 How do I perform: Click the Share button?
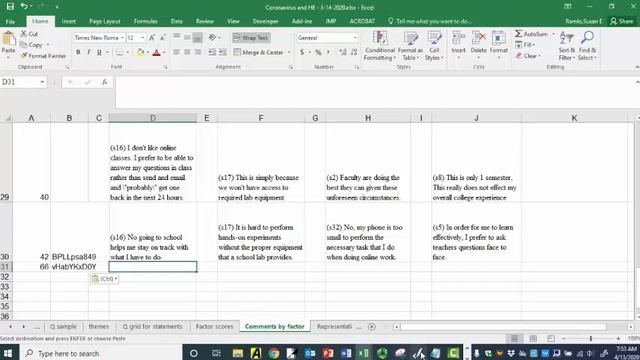point(622,21)
